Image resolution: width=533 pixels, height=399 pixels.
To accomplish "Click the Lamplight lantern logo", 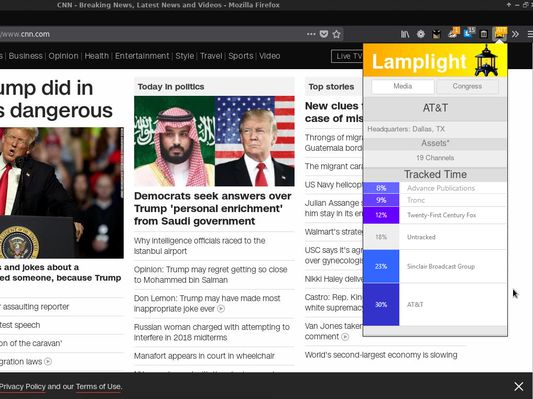I will [486, 60].
